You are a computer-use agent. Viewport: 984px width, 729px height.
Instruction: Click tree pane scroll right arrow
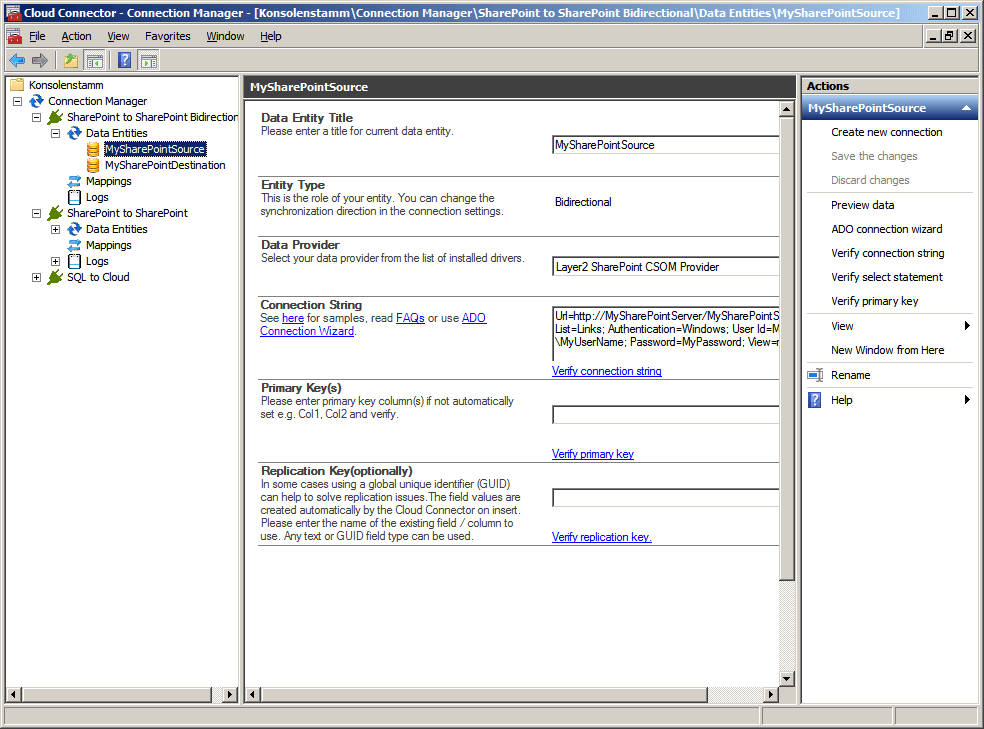pos(230,694)
